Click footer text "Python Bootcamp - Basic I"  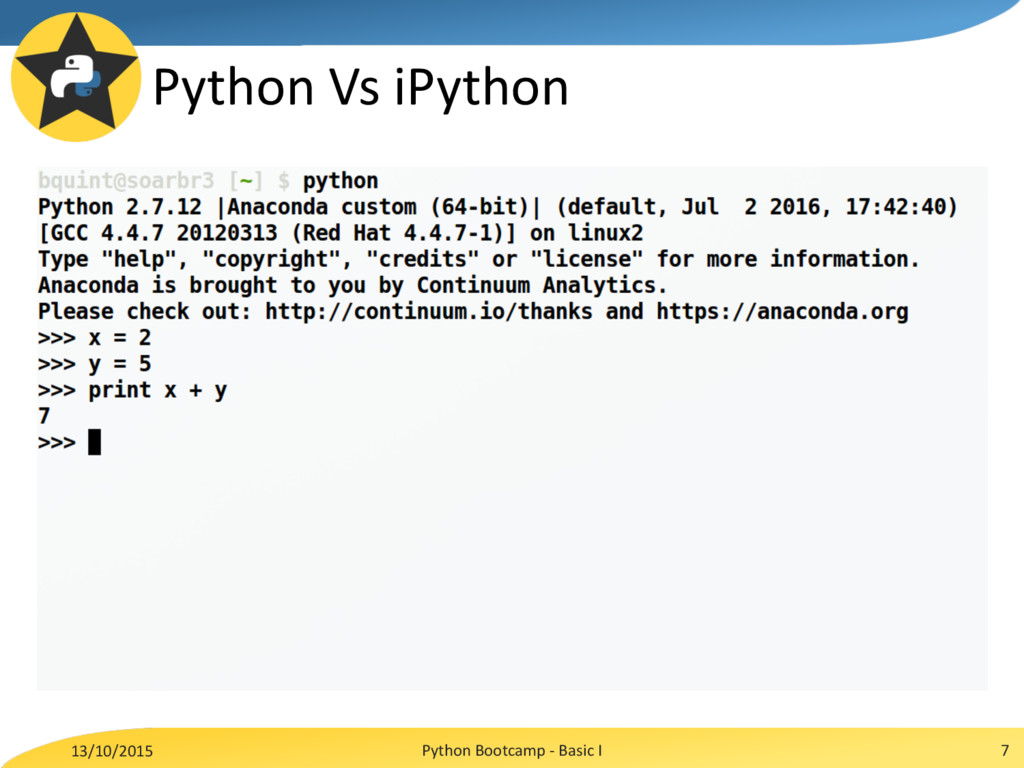(512, 750)
